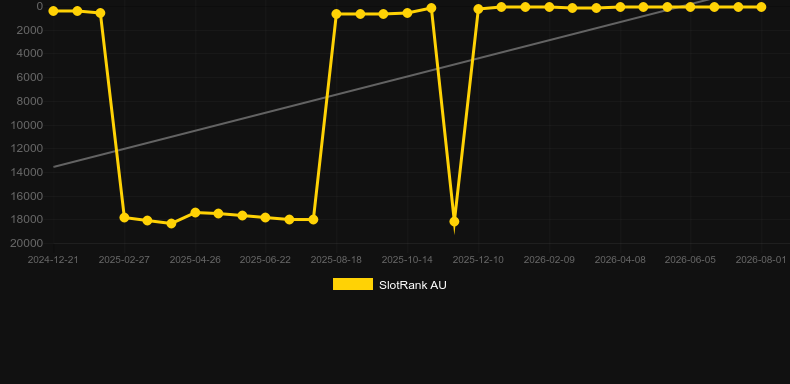Select the yellow data point above 2026-02-09
The width and height of the screenshot is (790, 384).
coord(549,7)
